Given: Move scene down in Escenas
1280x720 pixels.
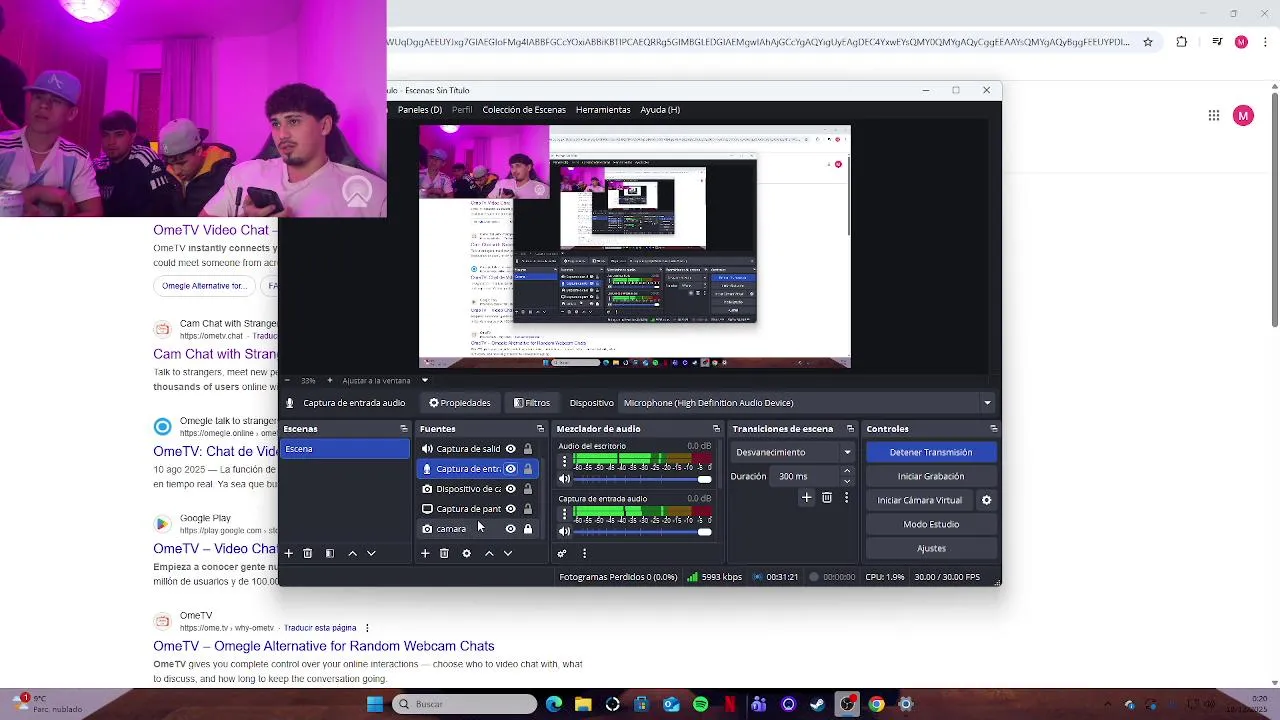Looking at the screenshot, I should coord(371,553).
